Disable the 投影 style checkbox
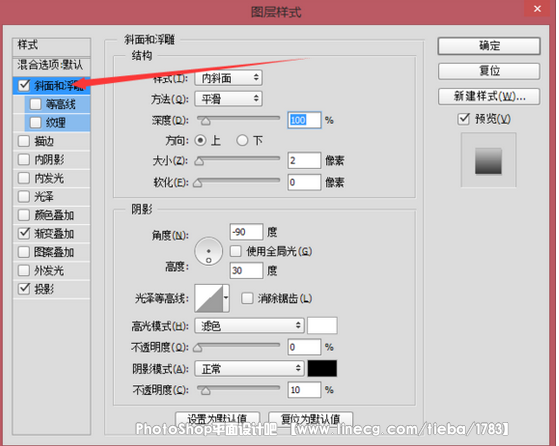 pyautogui.click(x=24, y=289)
